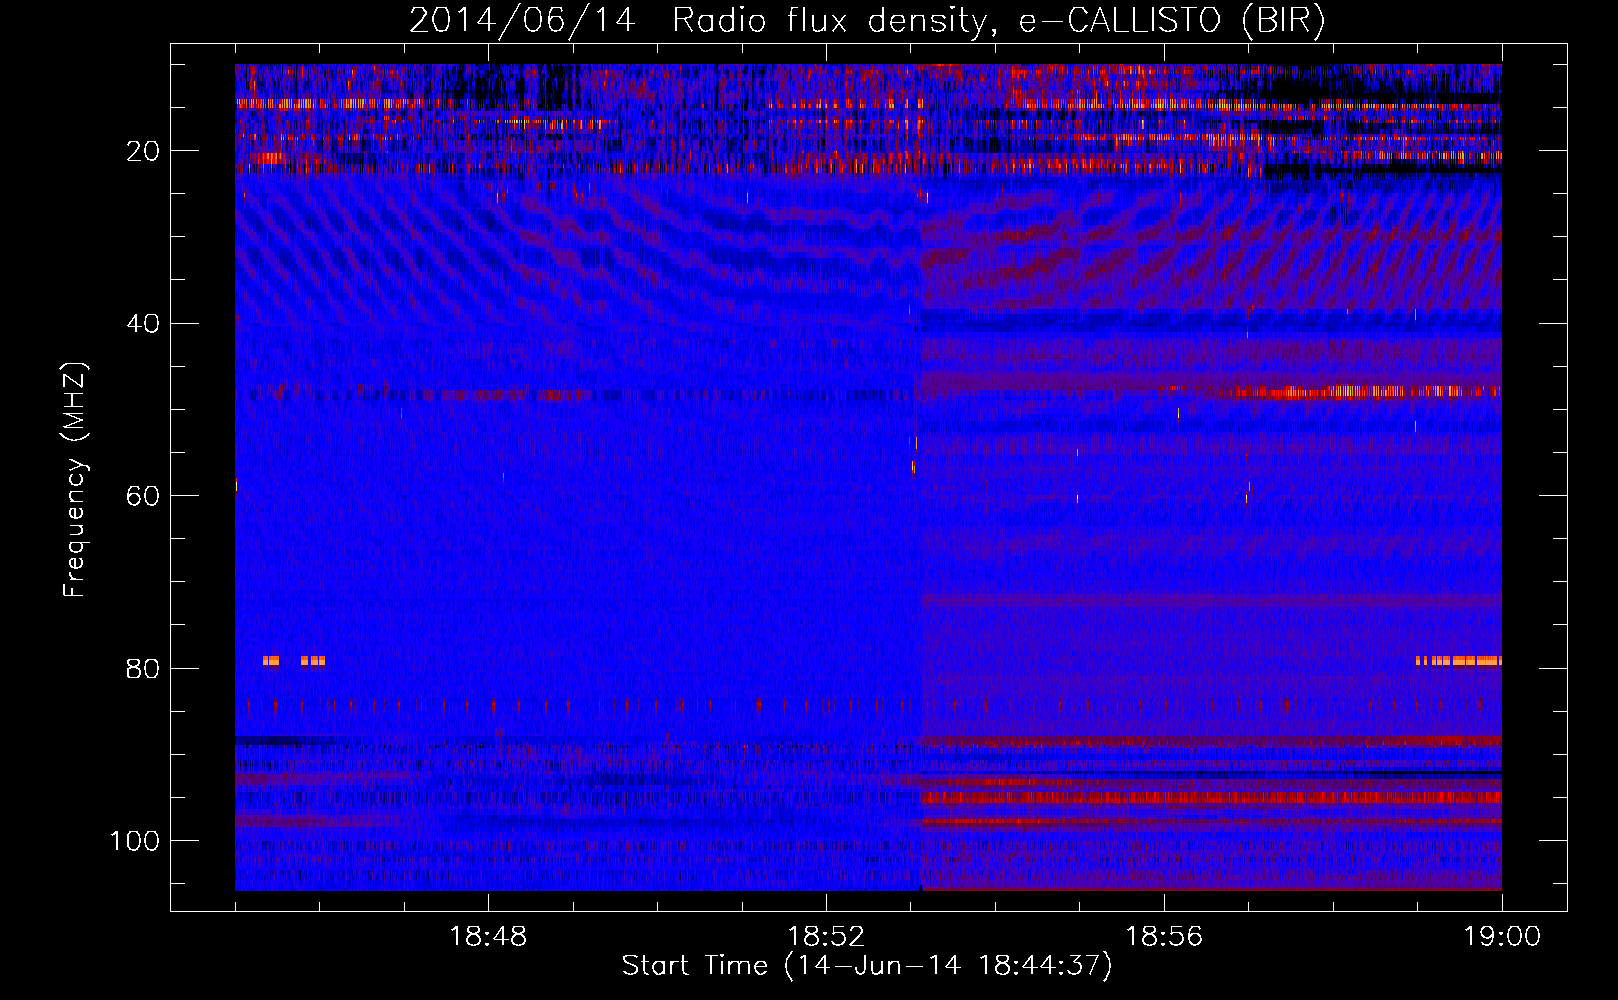The height and width of the screenshot is (1000, 1618).
Task: Click the 60 frequency tick label
Action: point(143,497)
